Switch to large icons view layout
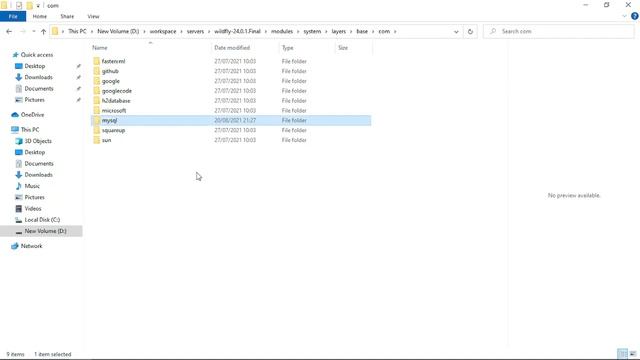 [633, 354]
